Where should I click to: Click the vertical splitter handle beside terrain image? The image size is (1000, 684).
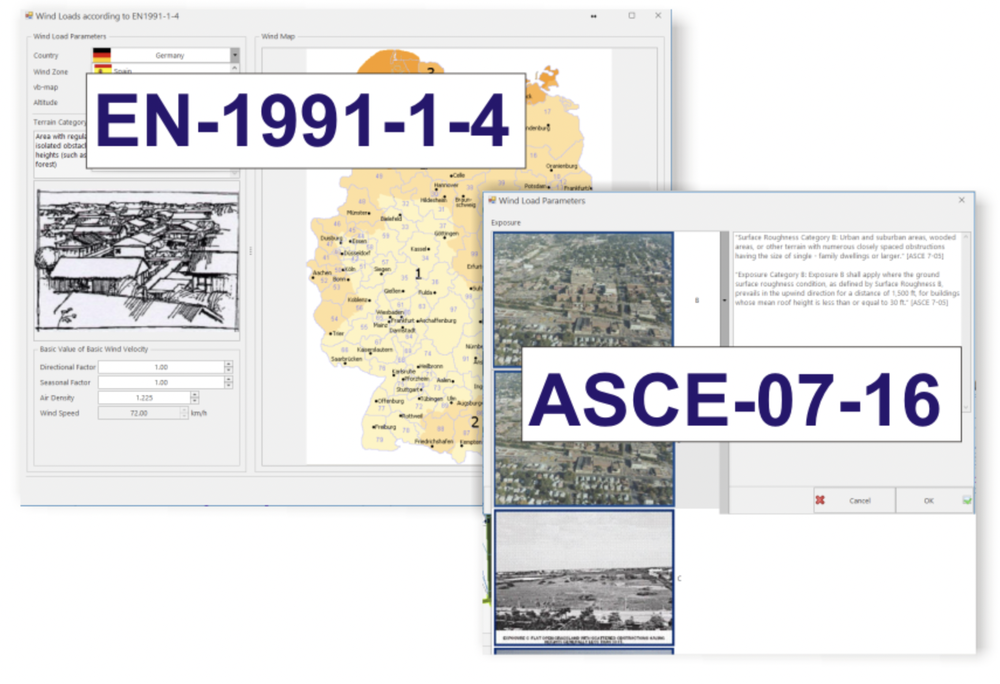click(x=251, y=251)
